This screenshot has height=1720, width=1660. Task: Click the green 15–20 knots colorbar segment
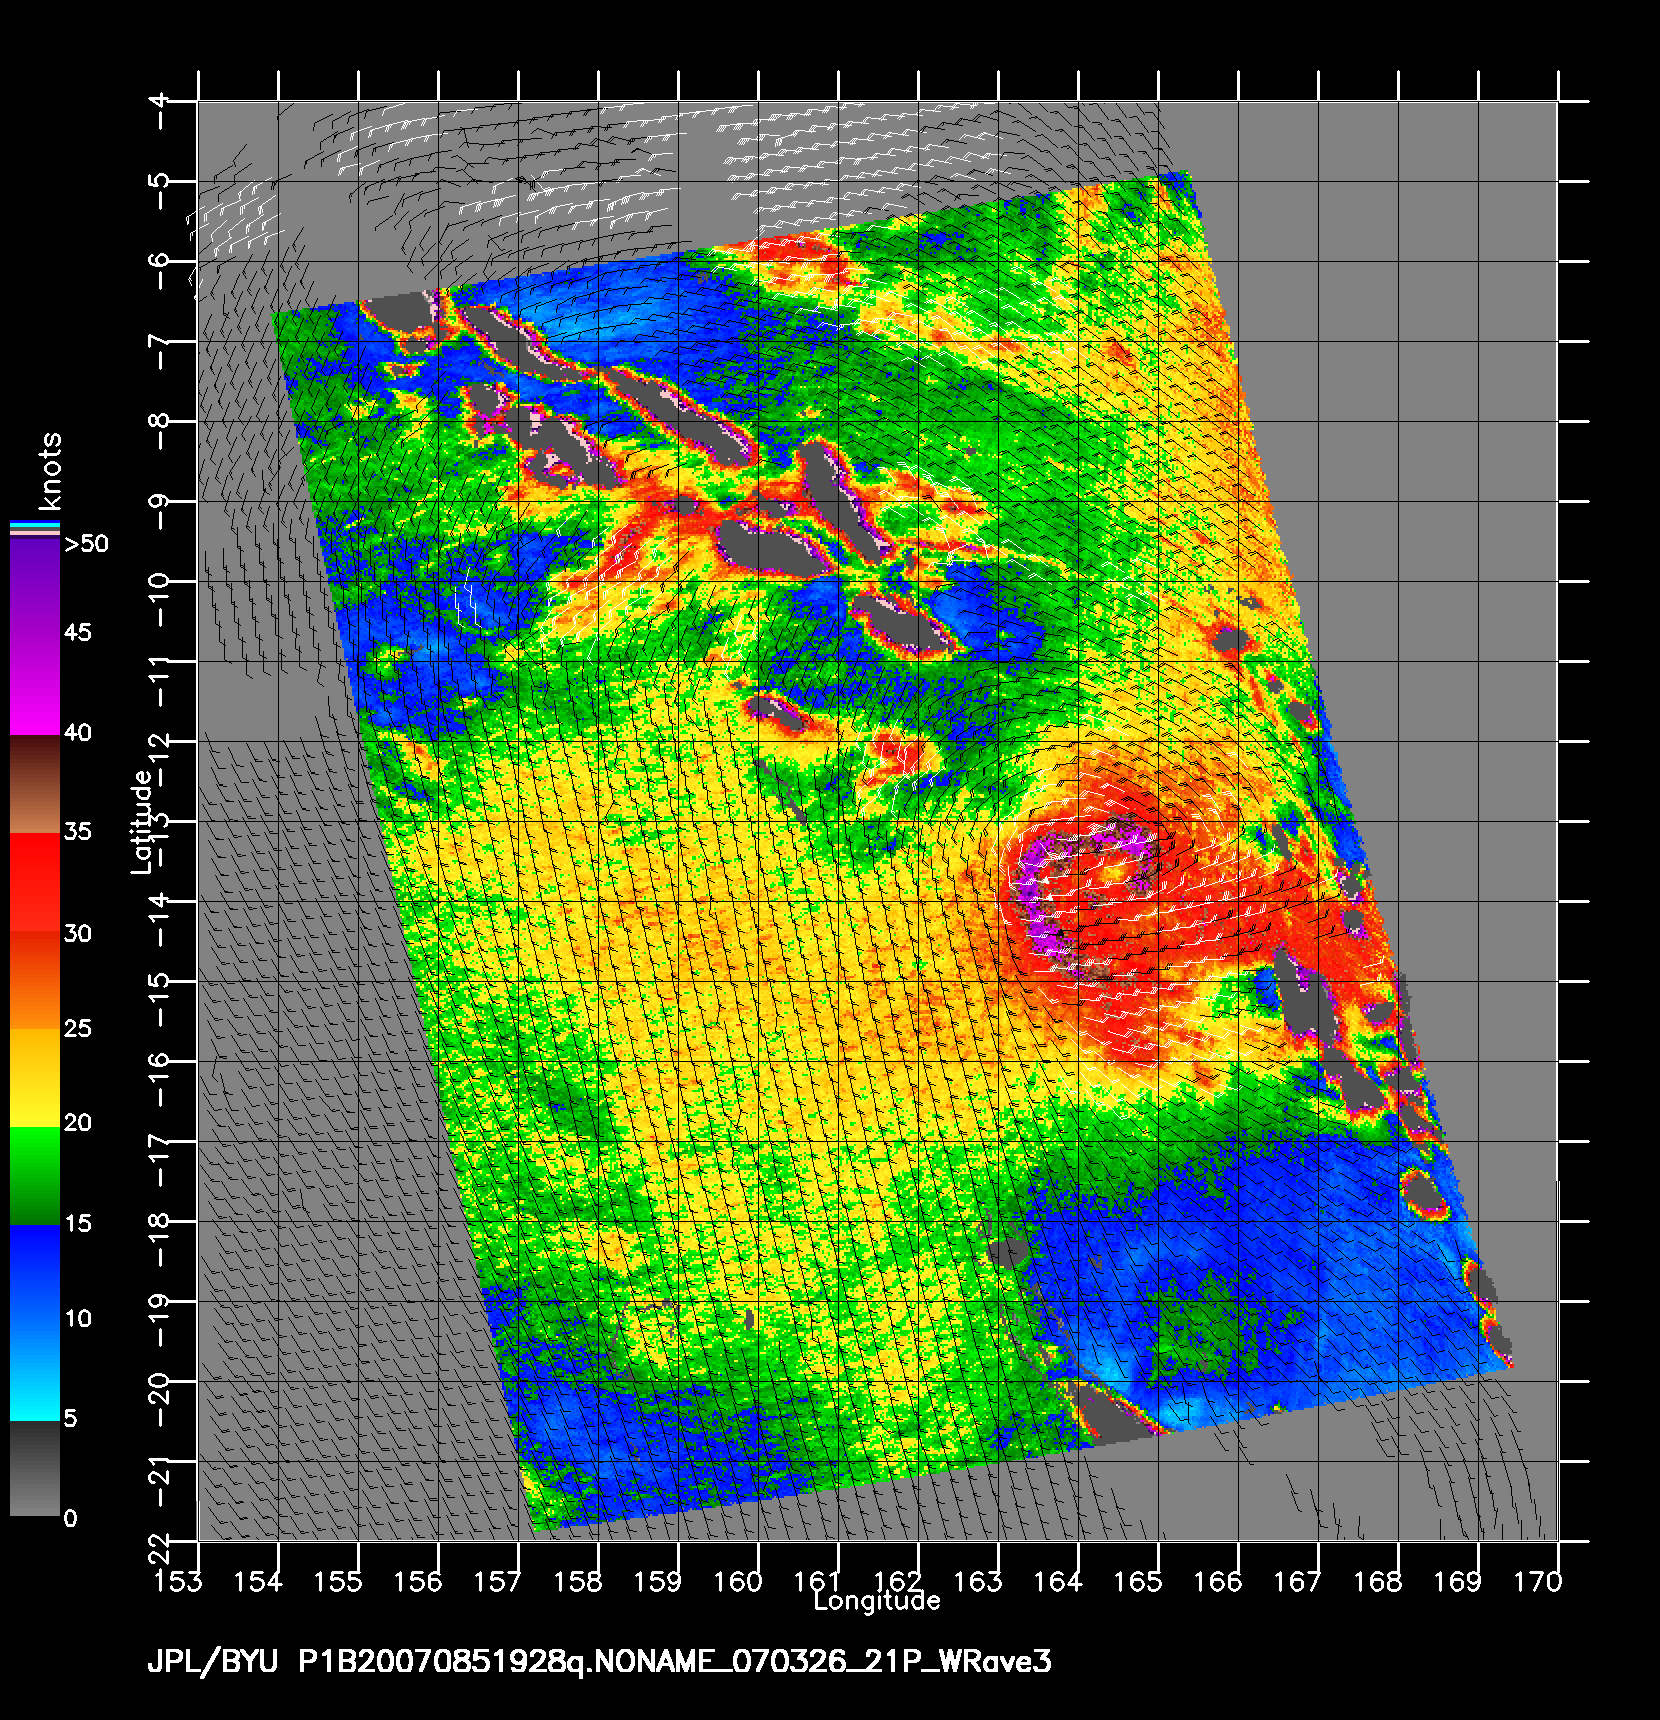pos(35,1176)
